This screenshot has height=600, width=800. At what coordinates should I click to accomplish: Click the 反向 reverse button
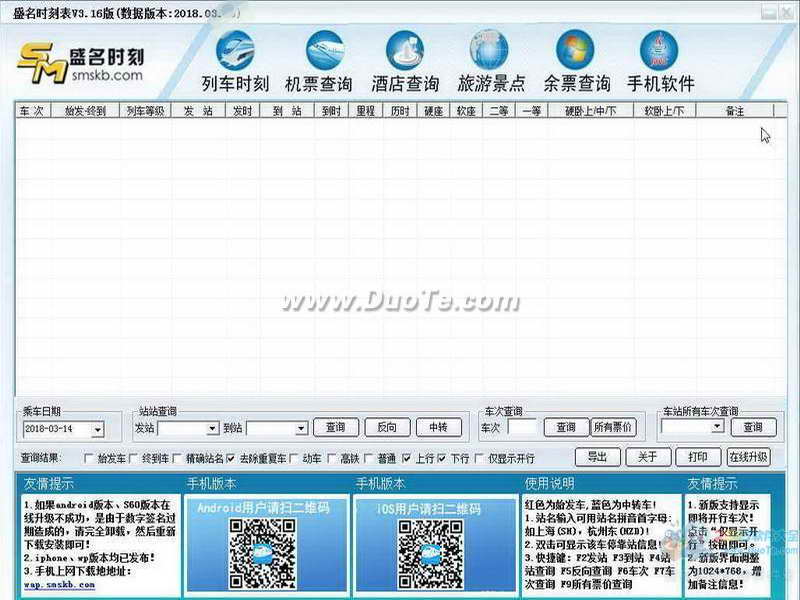(x=387, y=427)
